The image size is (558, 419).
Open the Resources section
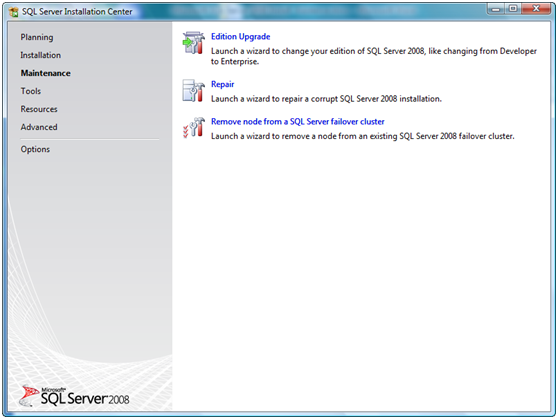point(38,109)
